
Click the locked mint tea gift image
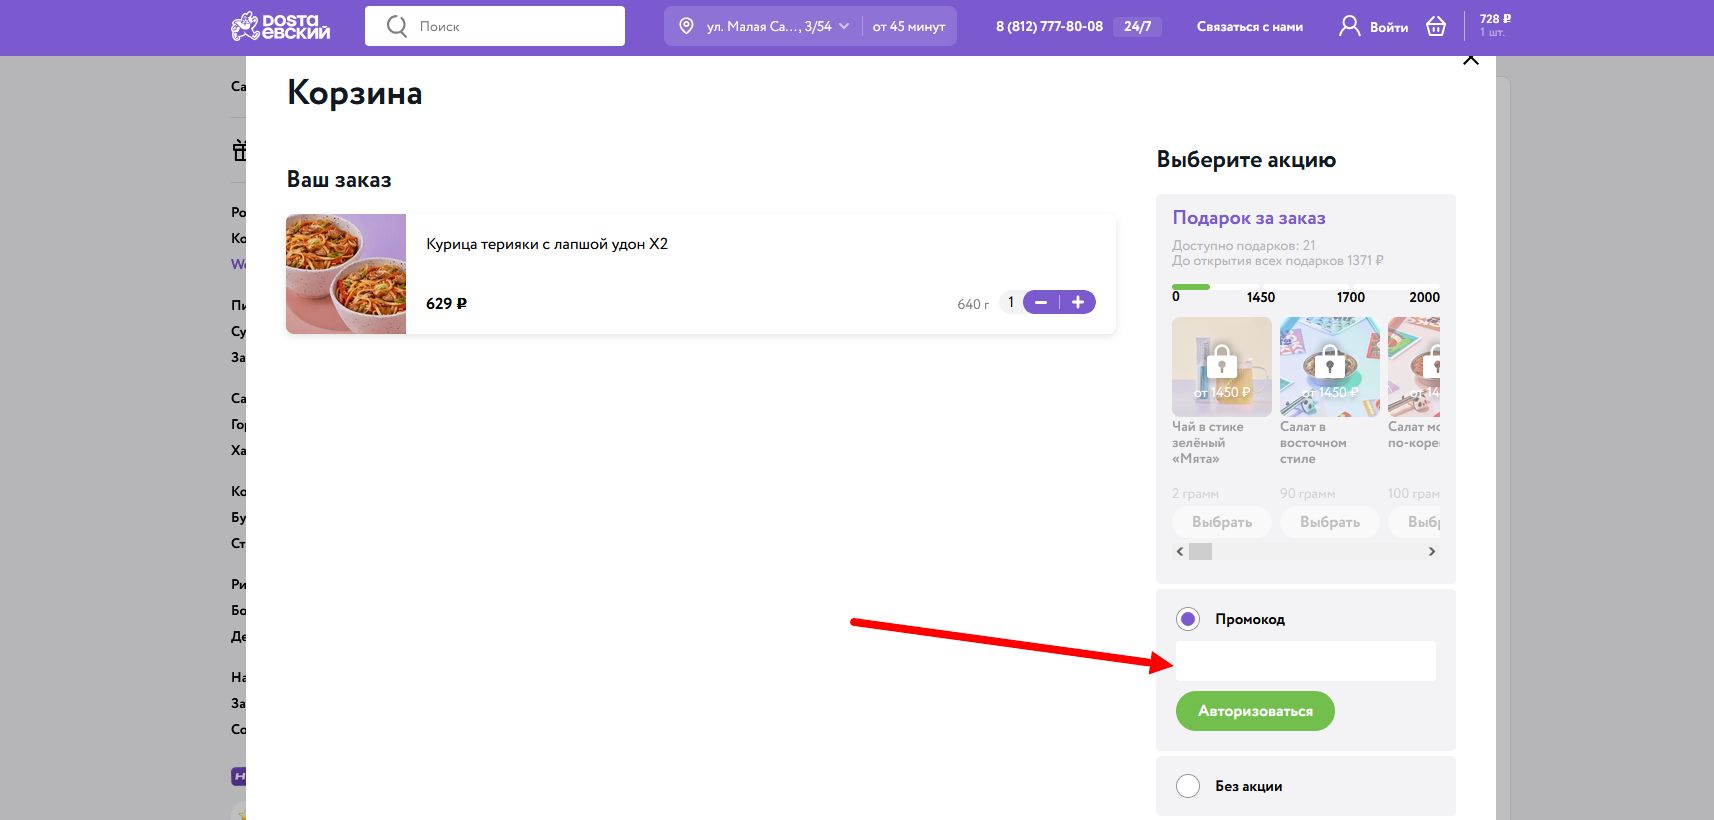1221,366
